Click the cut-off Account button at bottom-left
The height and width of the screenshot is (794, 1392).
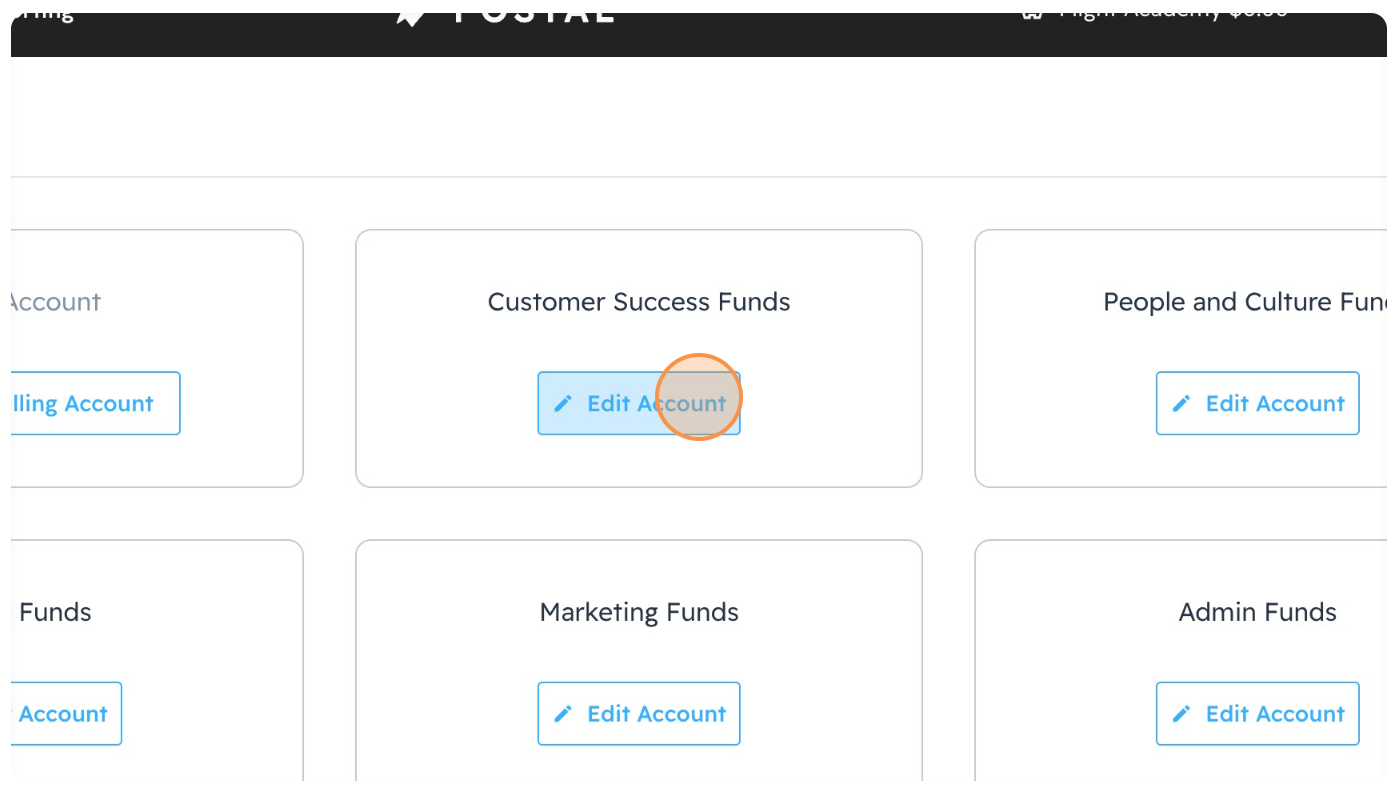click(x=62, y=713)
